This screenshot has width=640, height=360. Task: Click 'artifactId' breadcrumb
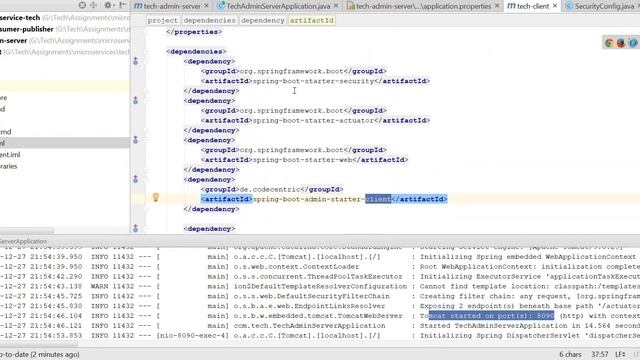(311, 20)
